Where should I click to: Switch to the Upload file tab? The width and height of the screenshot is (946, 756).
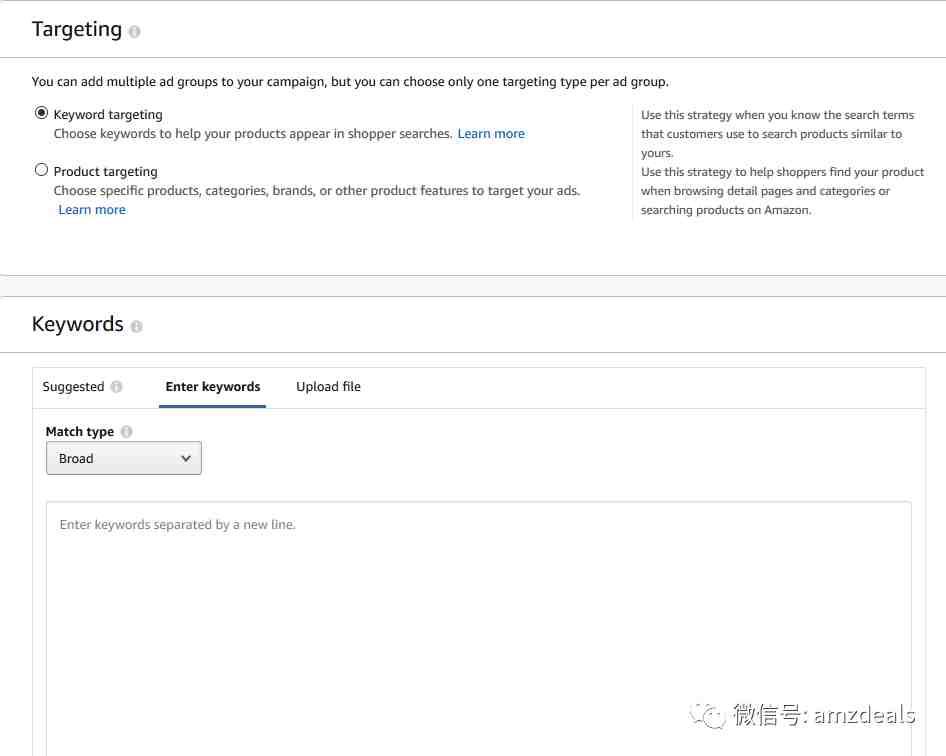click(328, 387)
